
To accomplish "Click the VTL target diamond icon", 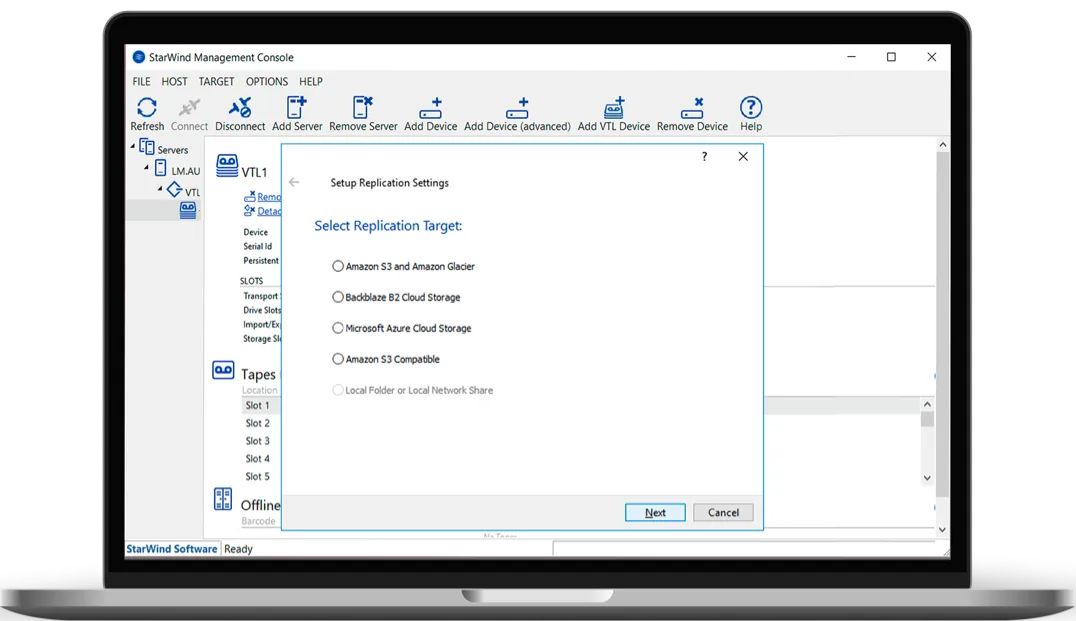I will point(174,189).
